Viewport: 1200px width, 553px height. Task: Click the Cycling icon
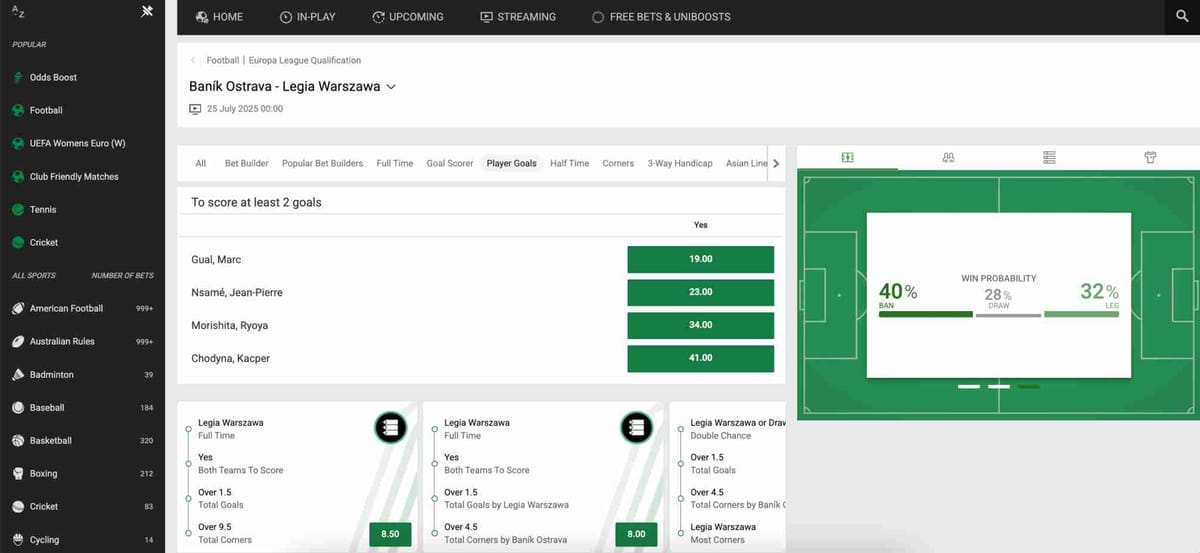point(18,539)
